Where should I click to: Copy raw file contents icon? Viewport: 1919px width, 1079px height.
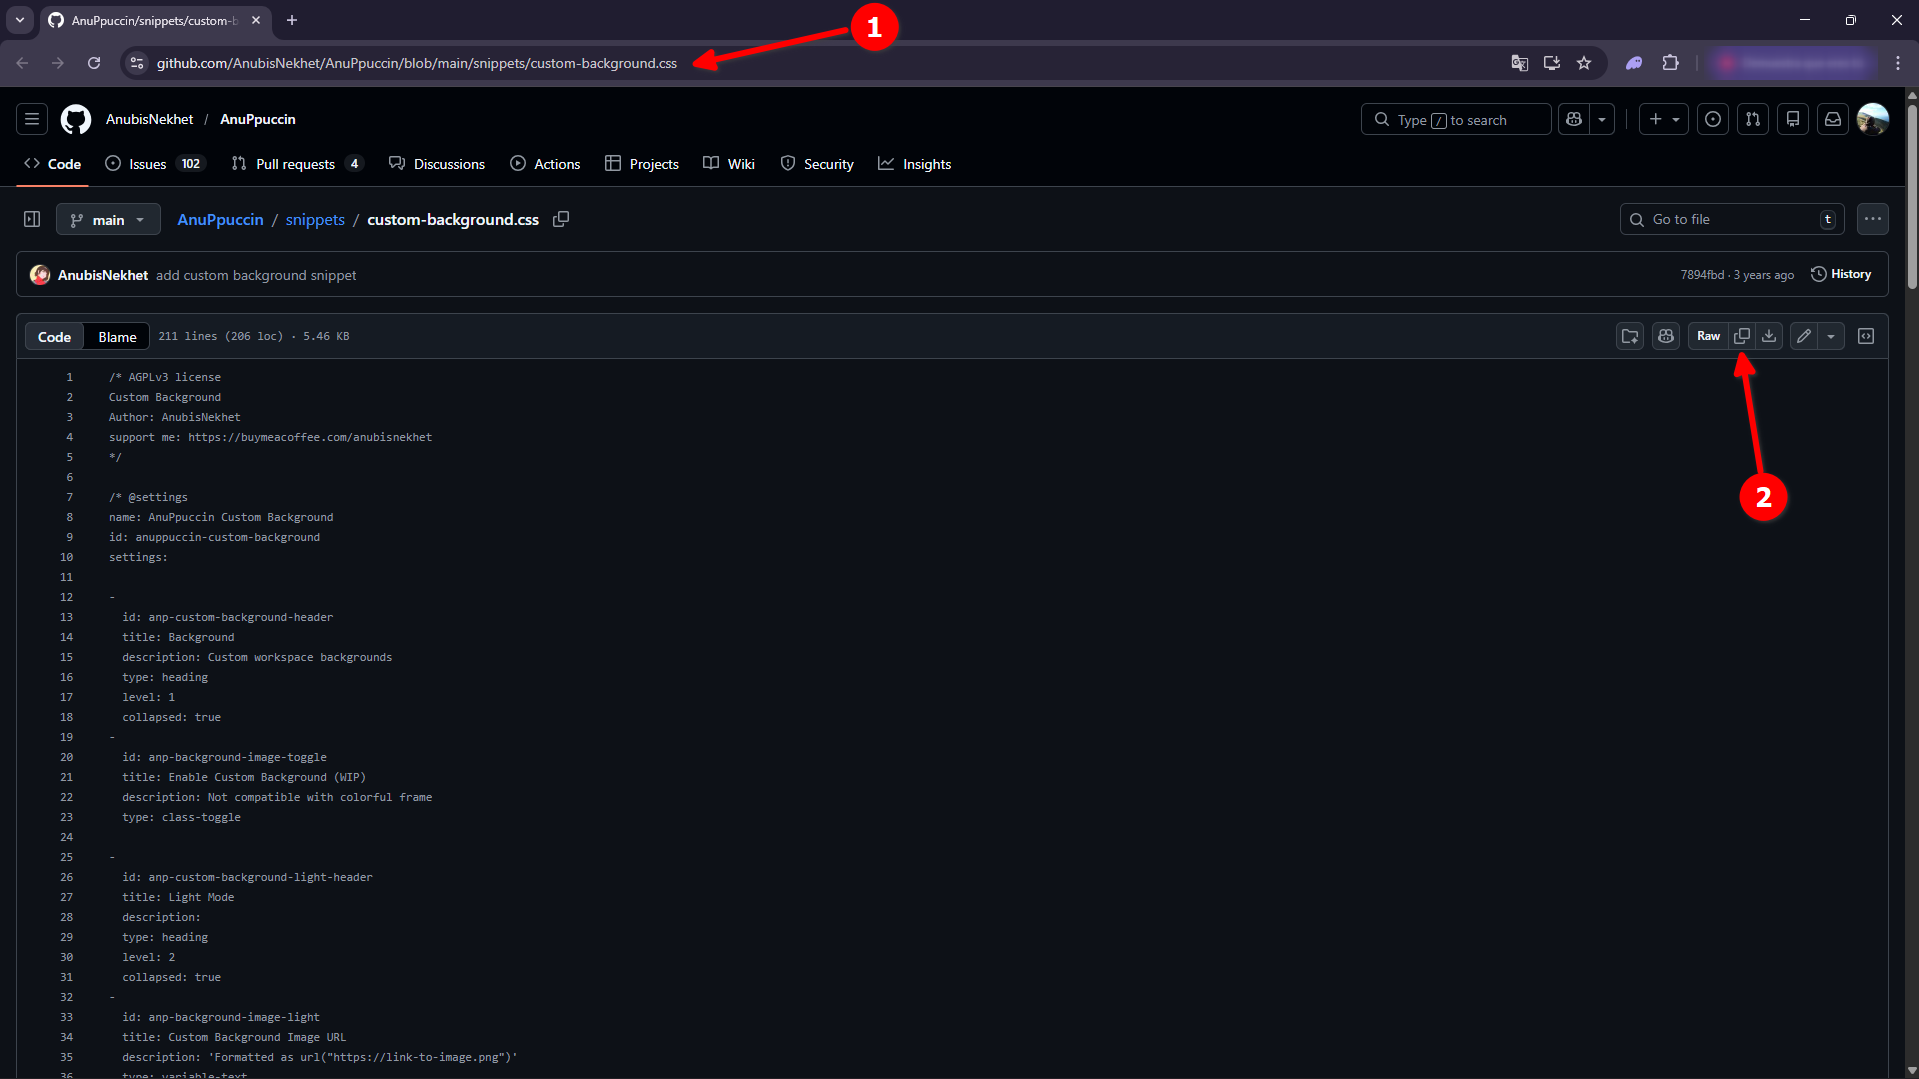coord(1741,337)
